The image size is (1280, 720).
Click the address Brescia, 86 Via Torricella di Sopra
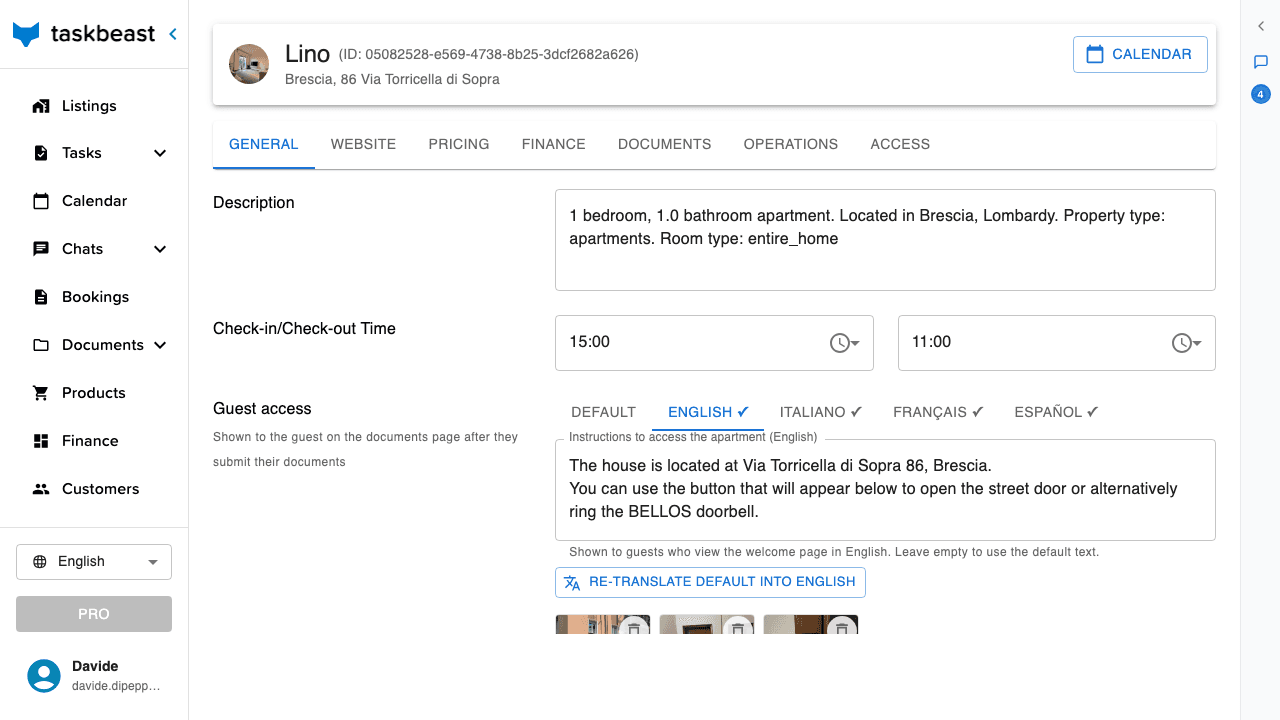(392, 79)
